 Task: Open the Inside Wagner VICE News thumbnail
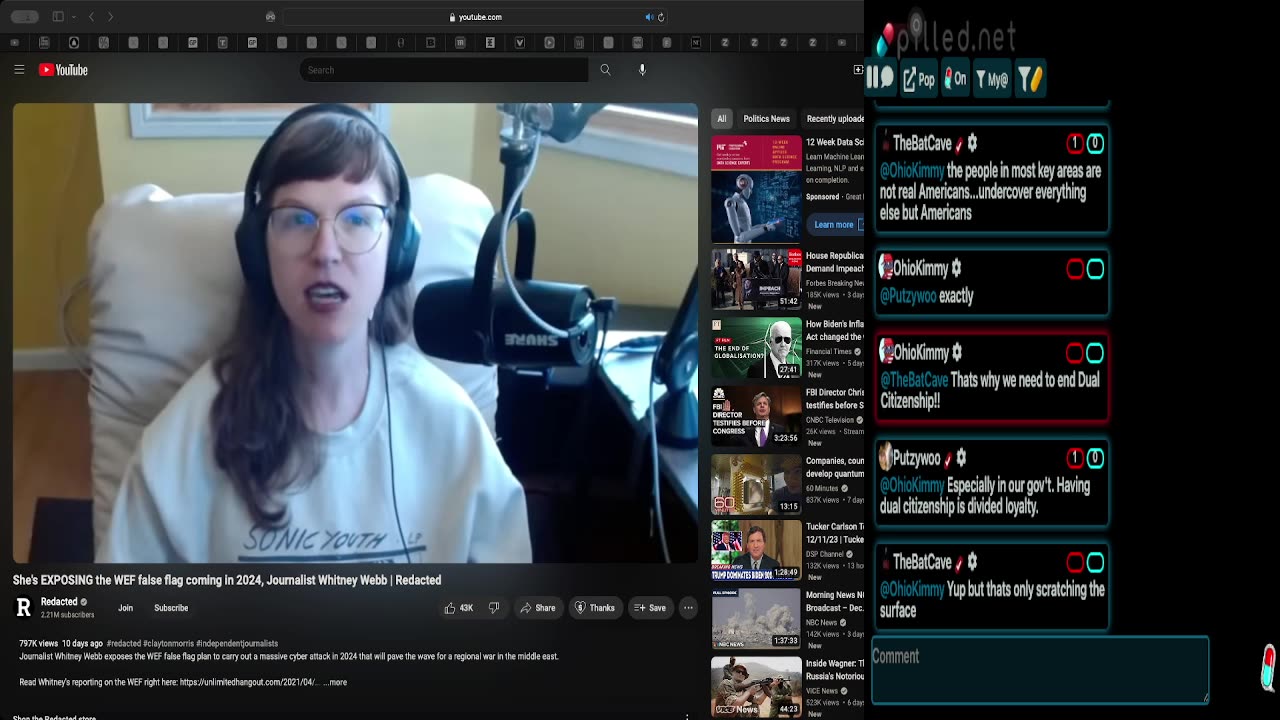tap(756, 687)
